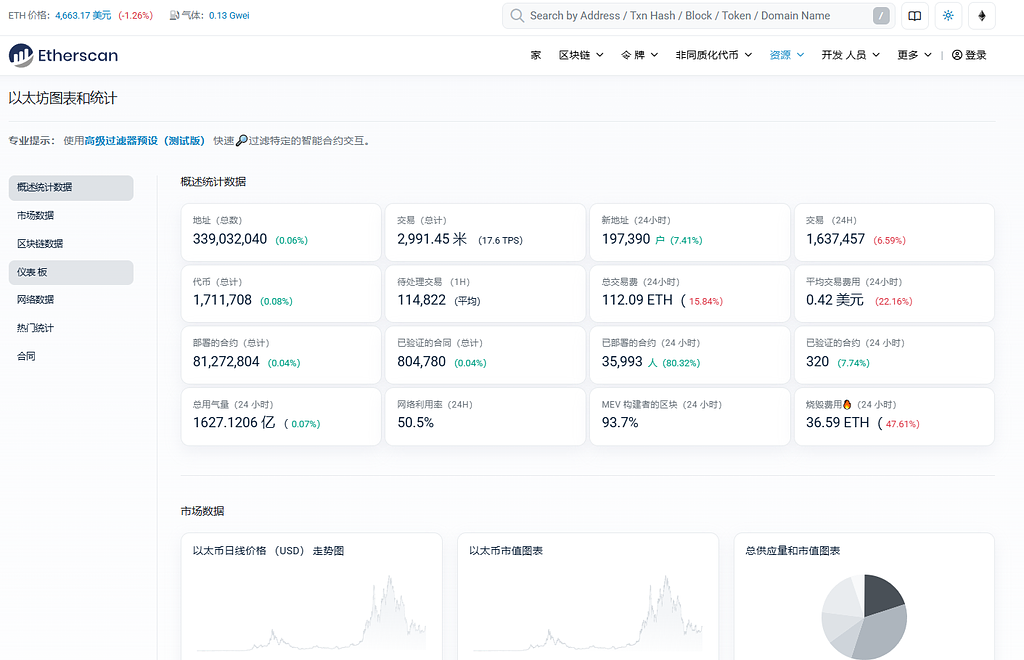Viewport: 1024px width, 660px height.
Task: Open the 高级过滤器预设 link
Action: pos(145,141)
